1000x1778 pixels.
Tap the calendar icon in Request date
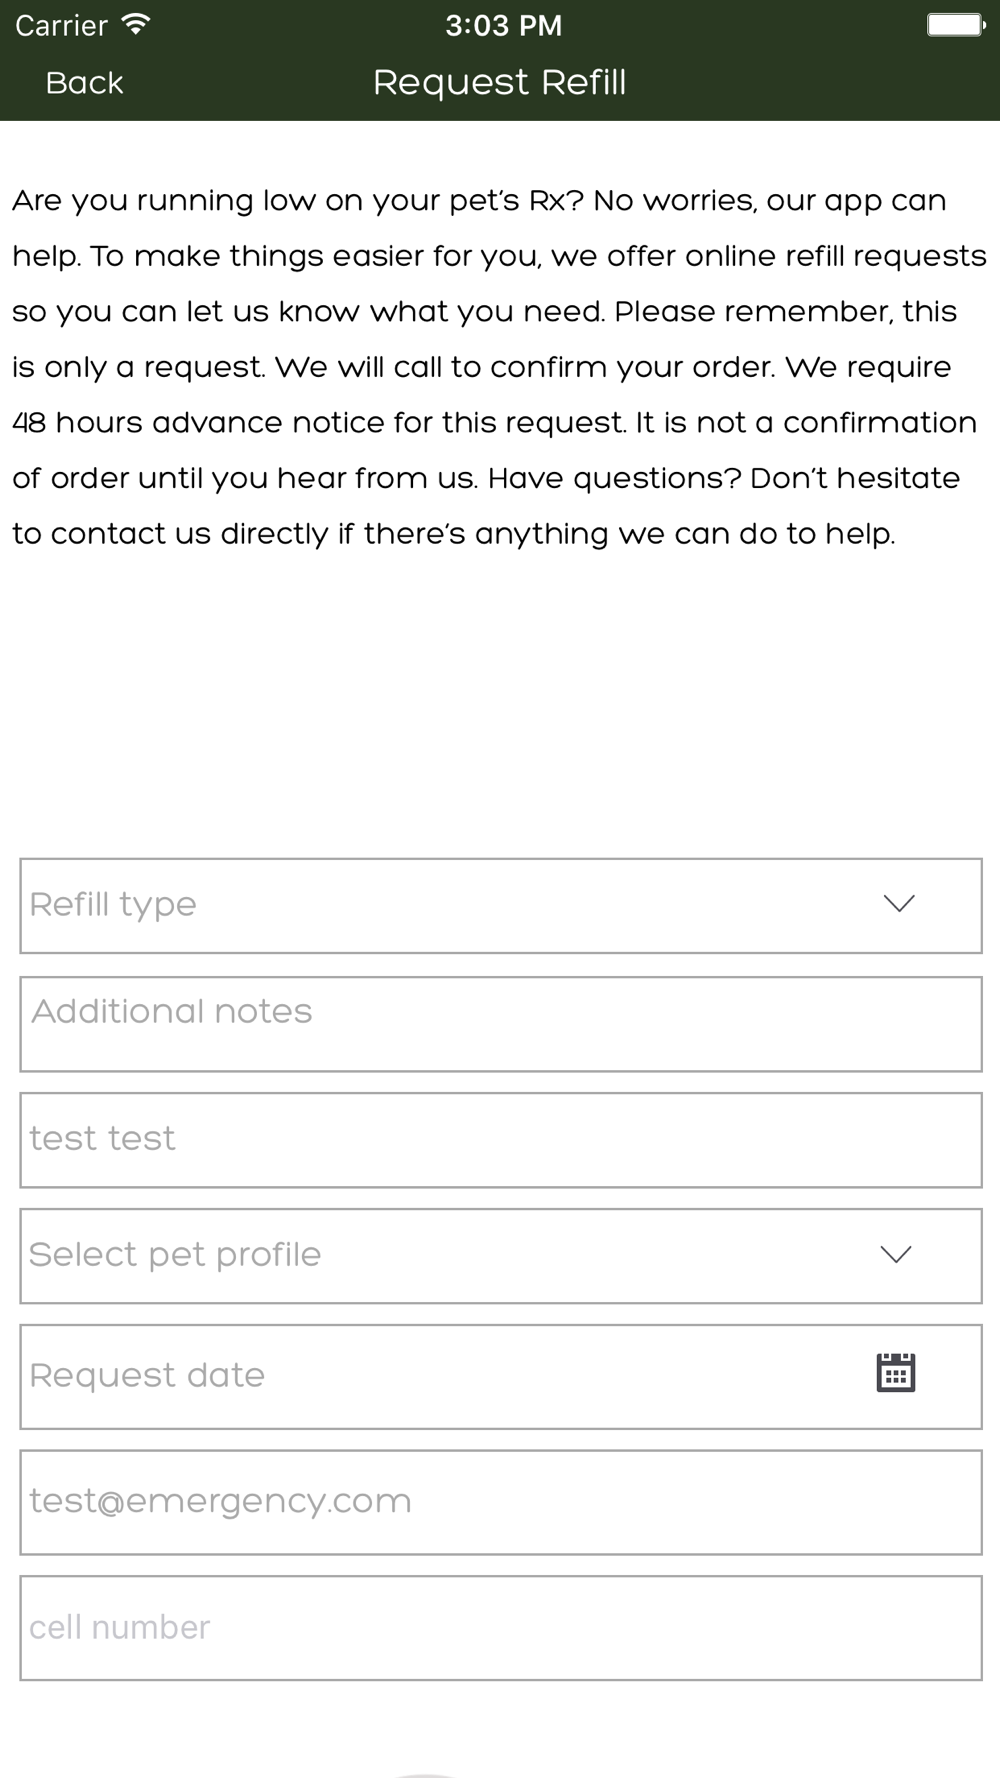pos(895,1372)
